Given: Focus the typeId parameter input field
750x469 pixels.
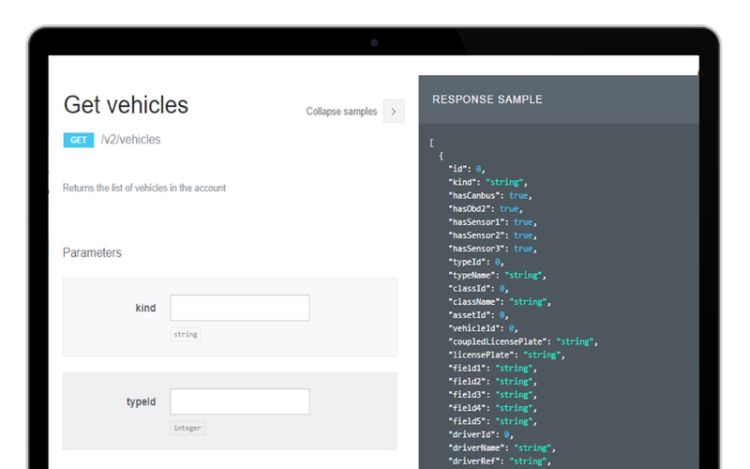Looking at the screenshot, I should 239,402.
